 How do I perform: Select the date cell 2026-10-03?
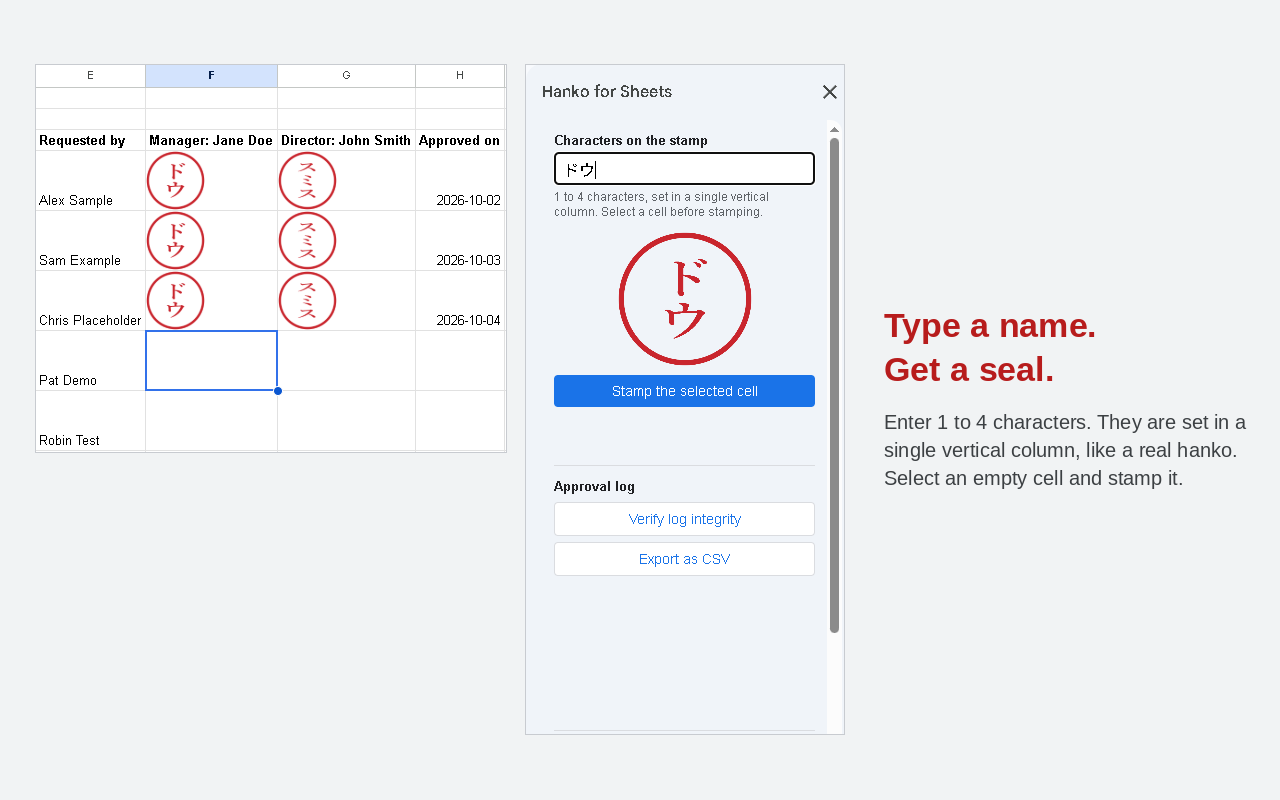460,240
